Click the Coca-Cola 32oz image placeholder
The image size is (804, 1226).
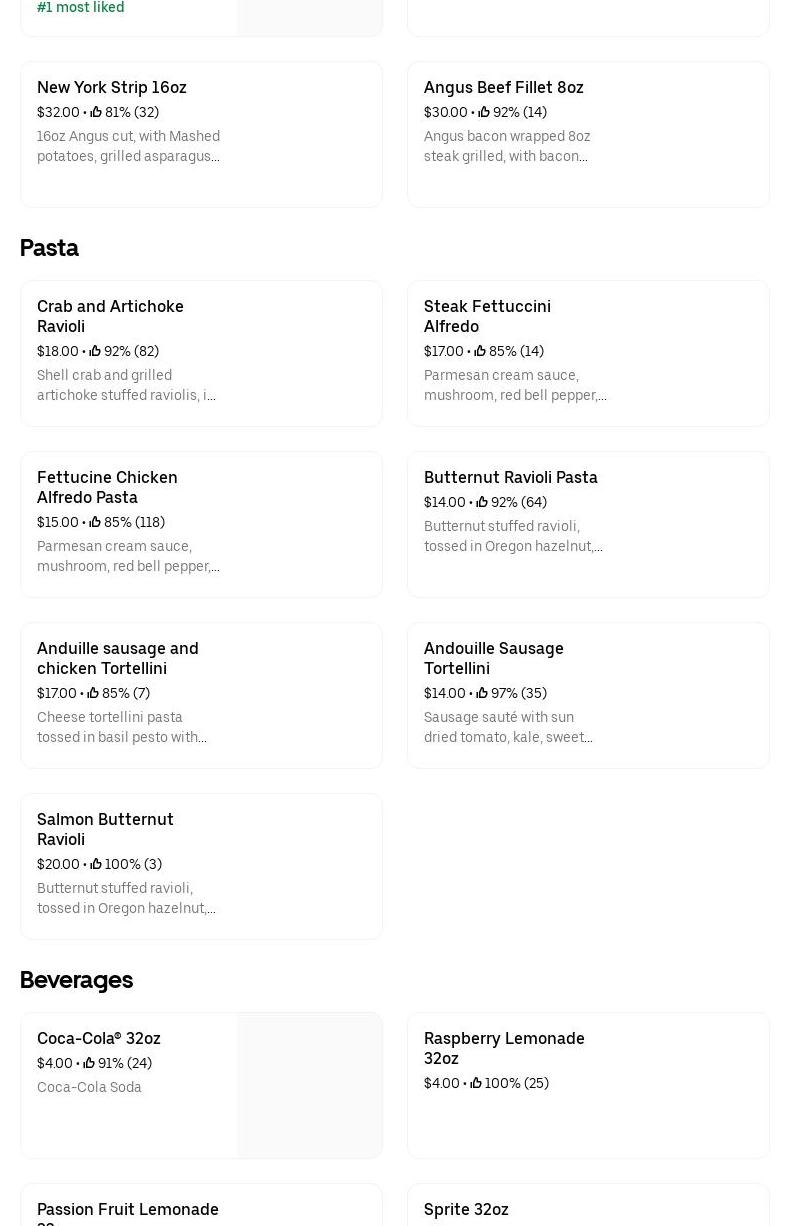pos(309,1085)
